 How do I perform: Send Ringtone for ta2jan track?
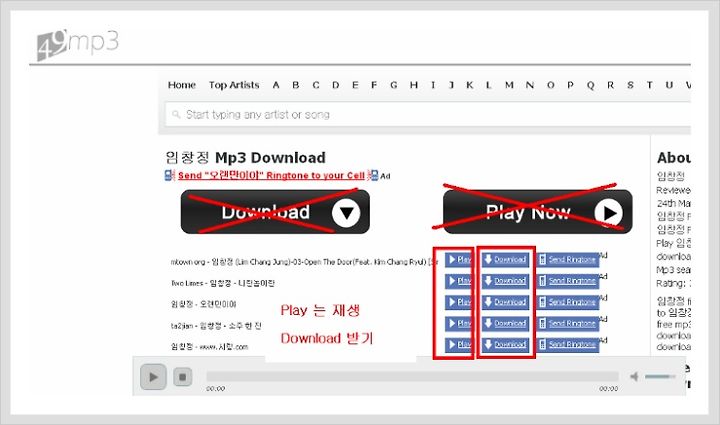(568, 323)
